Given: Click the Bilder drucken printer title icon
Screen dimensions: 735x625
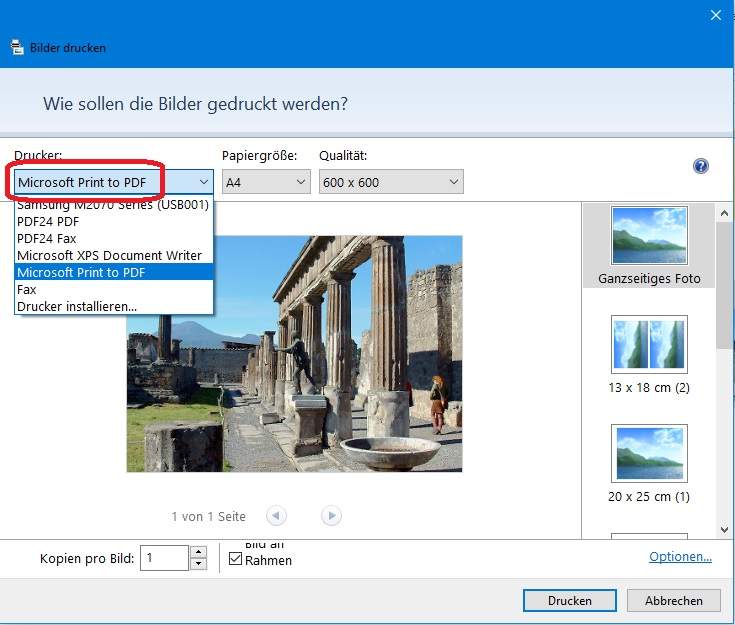Looking at the screenshot, I should pos(17,47).
